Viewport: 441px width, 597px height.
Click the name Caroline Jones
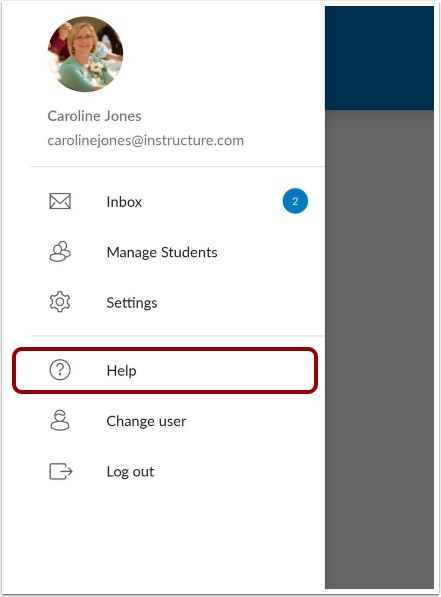click(x=94, y=116)
